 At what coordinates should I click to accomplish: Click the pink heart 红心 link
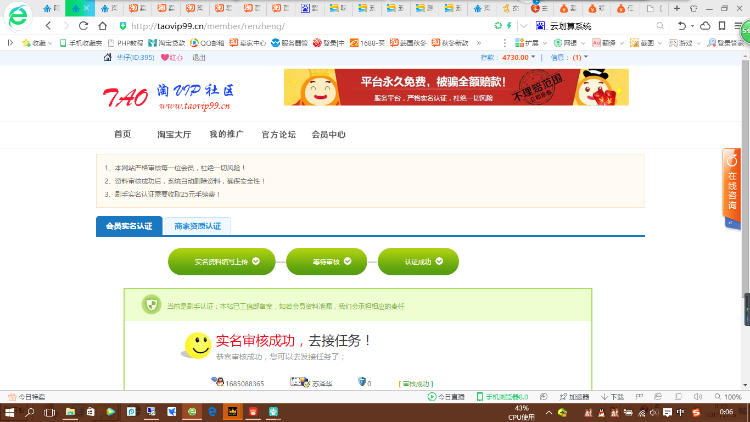coord(172,57)
